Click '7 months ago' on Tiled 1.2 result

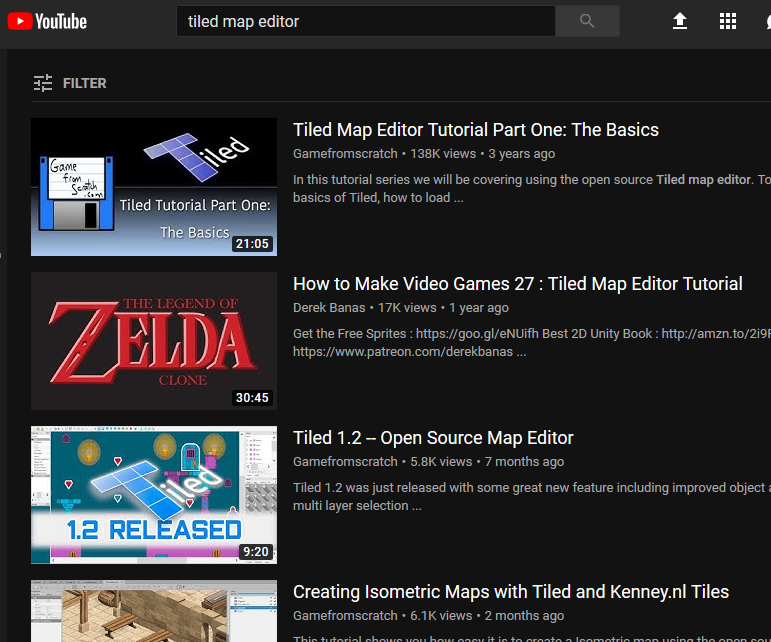(524, 461)
